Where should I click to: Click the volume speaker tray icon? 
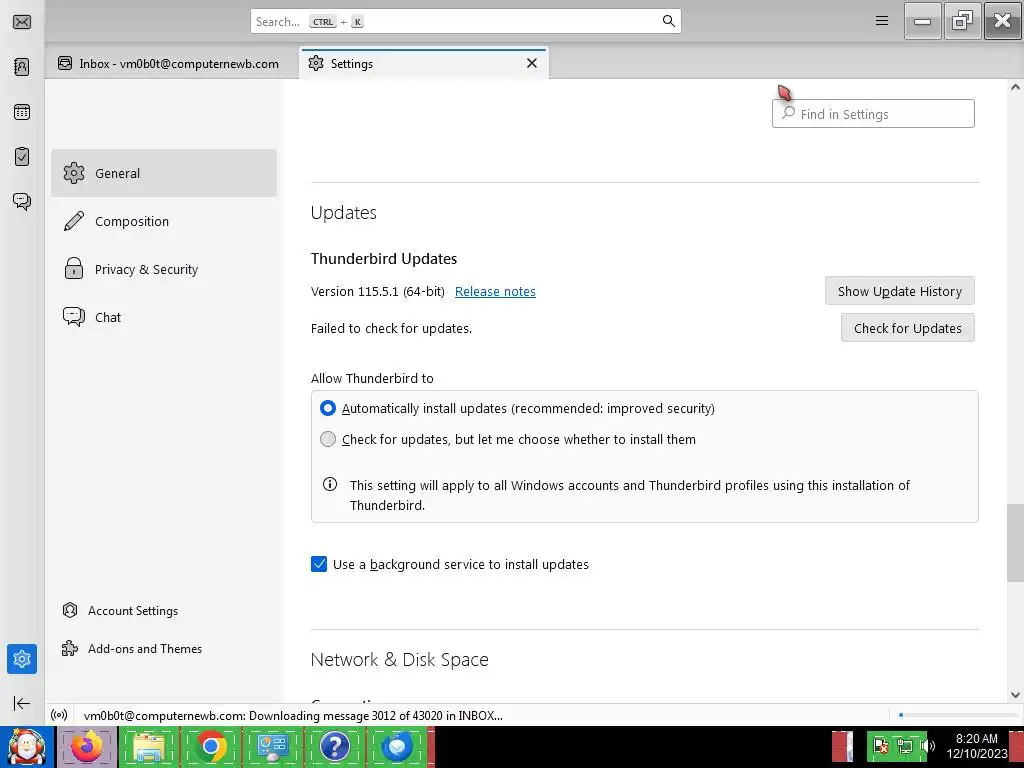[x=928, y=746]
